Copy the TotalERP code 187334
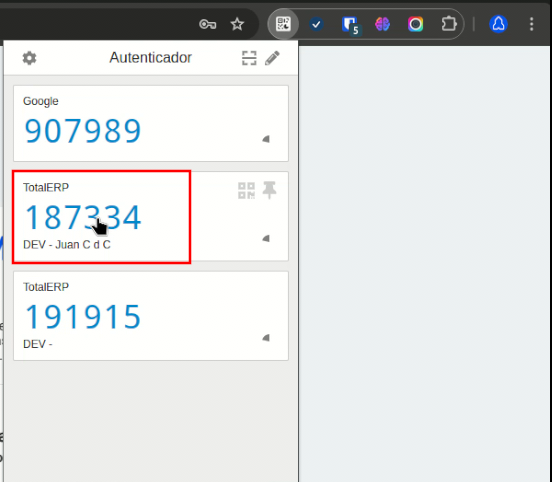This screenshot has height=482, width=552. coord(83,218)
